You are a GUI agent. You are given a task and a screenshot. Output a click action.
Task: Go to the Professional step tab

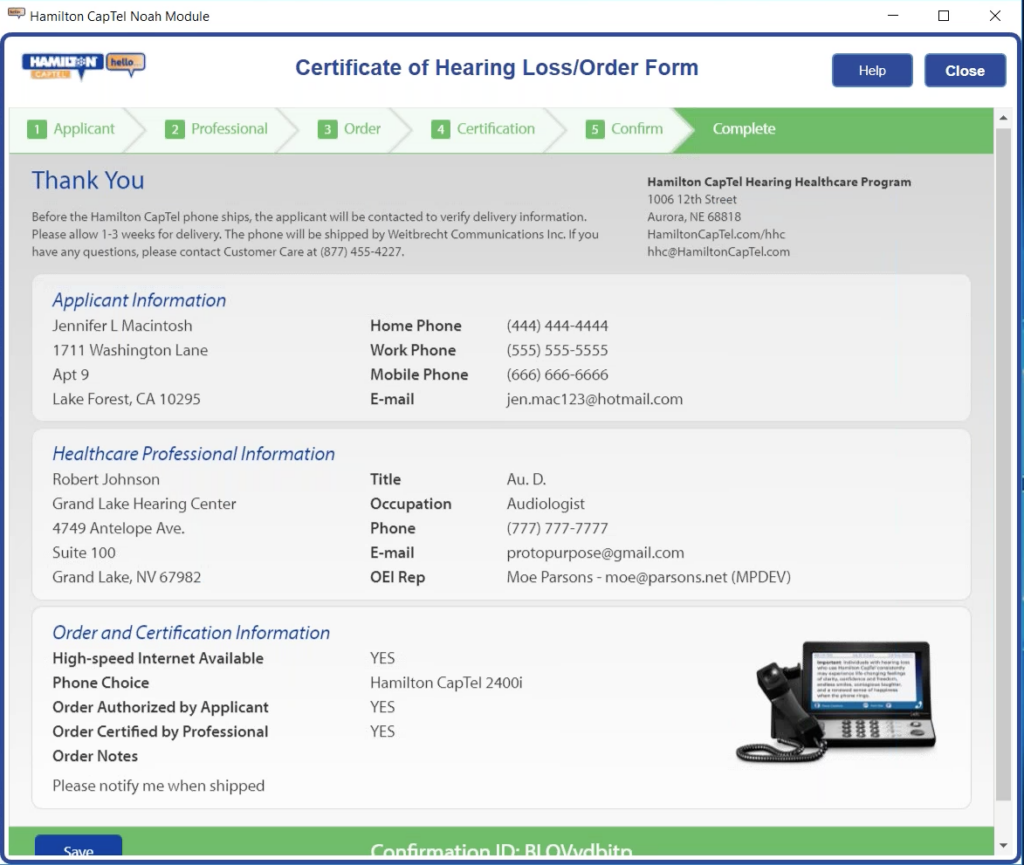(216, 129)
